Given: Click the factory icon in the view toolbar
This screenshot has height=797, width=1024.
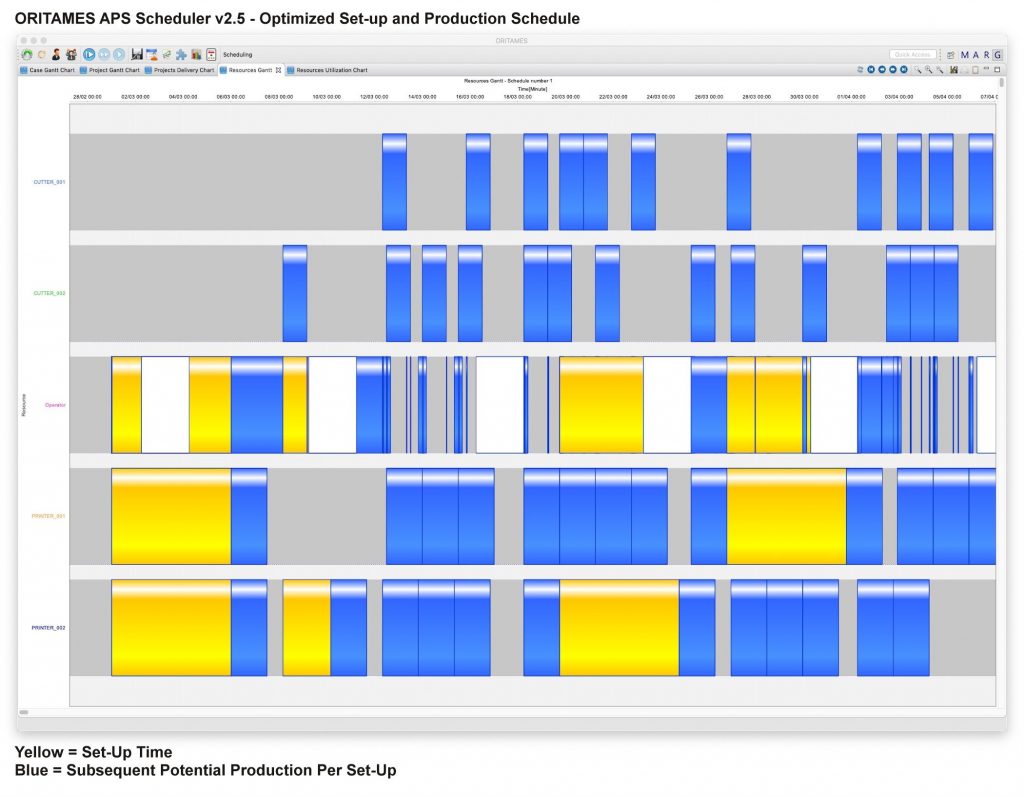Looking at the screenshot, I should coord(954,69).
